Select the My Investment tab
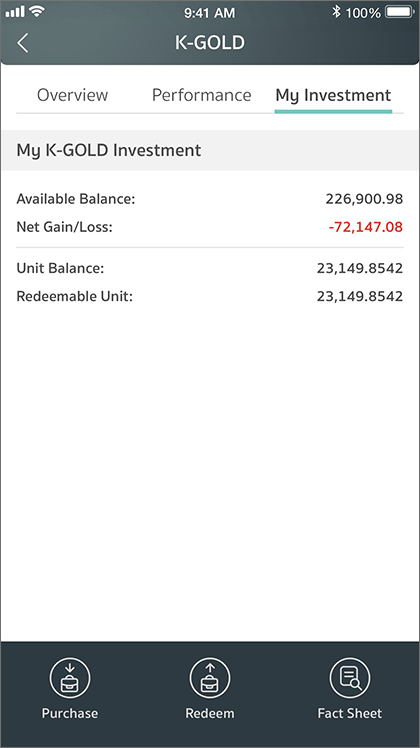Screen dimensions: 420x748 [x=333, y=95]
